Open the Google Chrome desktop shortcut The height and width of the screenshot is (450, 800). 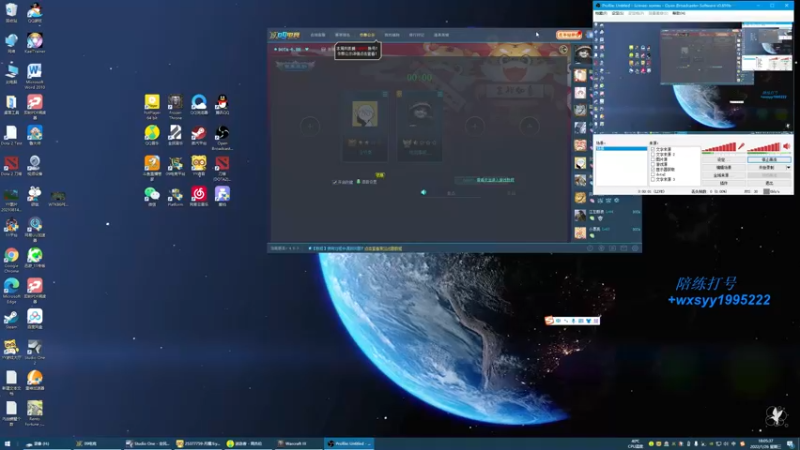pos(11,260)
